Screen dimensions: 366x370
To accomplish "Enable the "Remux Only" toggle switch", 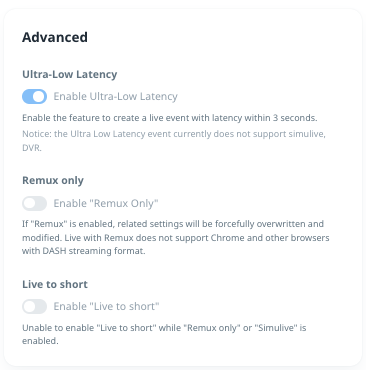I will pyautogui.click(x=34, y=203).
